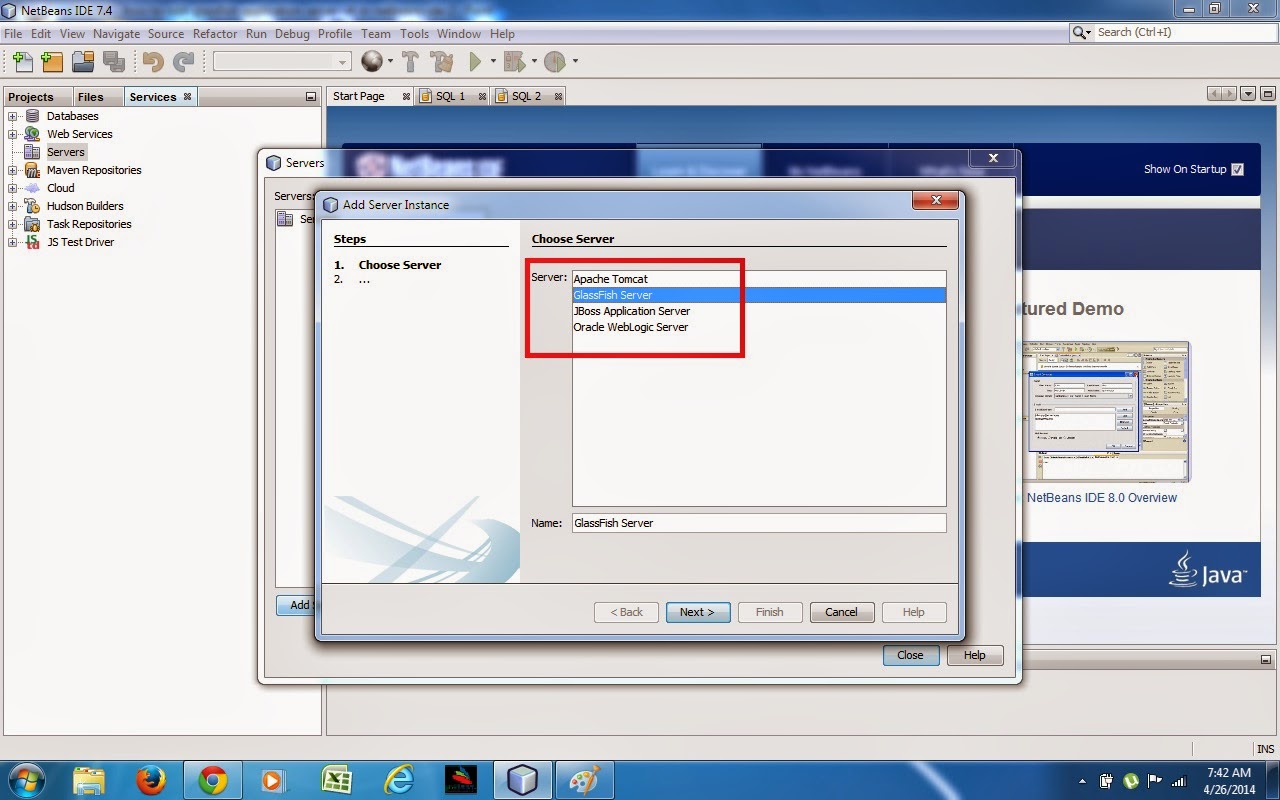Build the project with the hammer icon
Image resolution: width=1280 pixels, height=800 pixels.
click(x=410, y=61)
